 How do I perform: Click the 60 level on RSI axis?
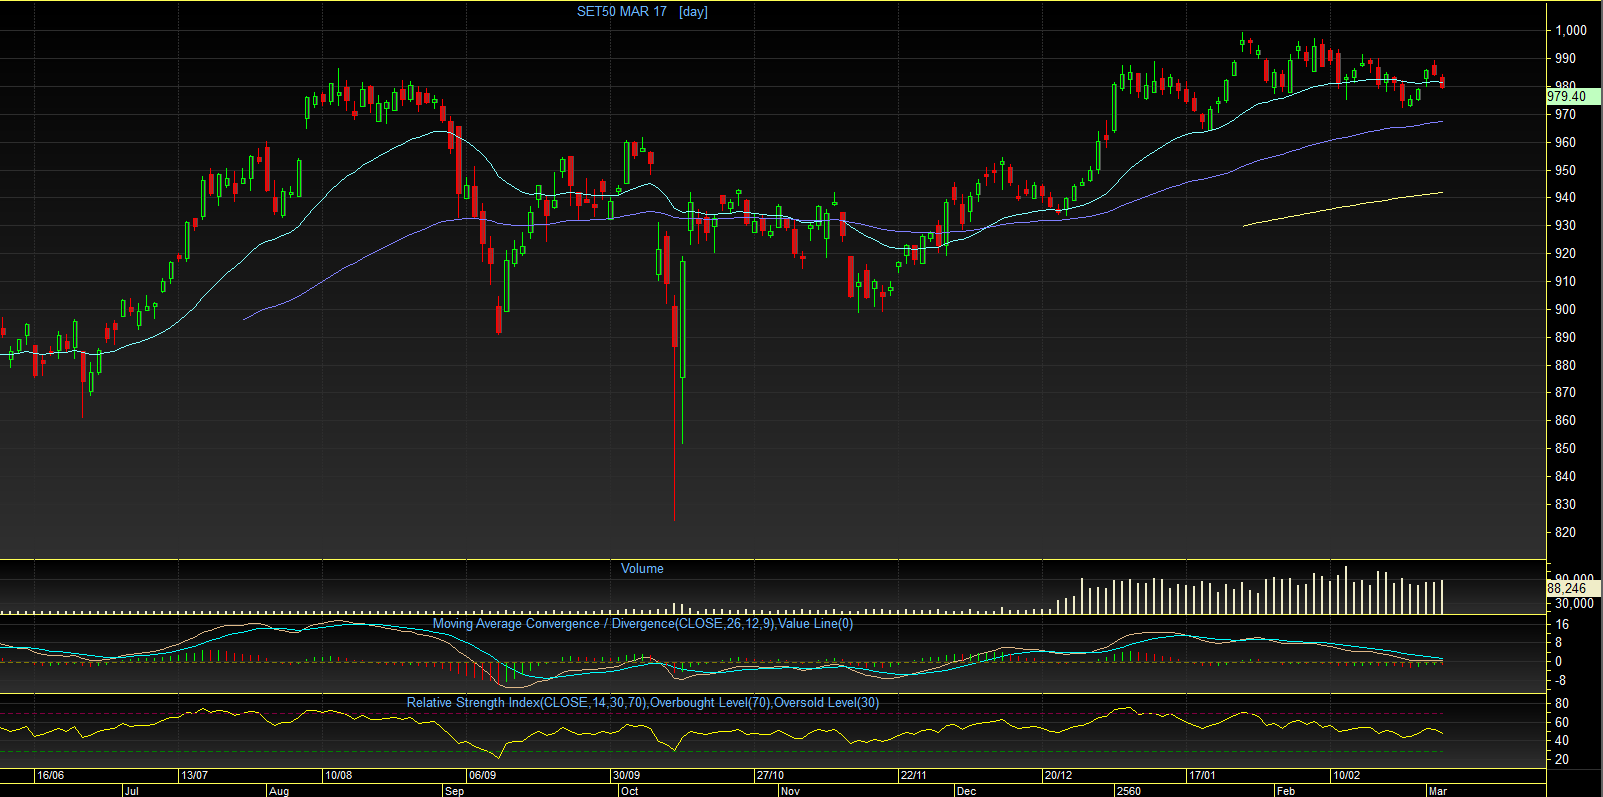tap(1562, 722)
